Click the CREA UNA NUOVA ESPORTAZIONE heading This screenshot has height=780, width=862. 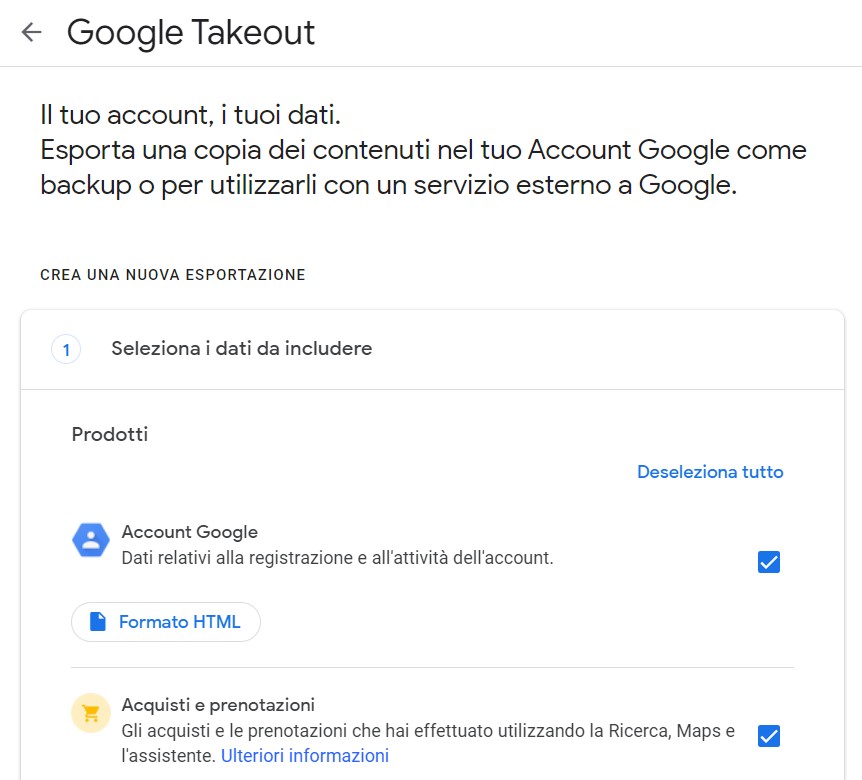173,274
